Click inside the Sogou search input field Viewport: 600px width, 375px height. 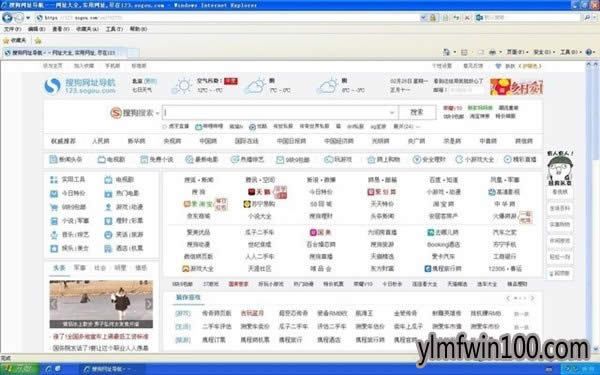[276, 112]
